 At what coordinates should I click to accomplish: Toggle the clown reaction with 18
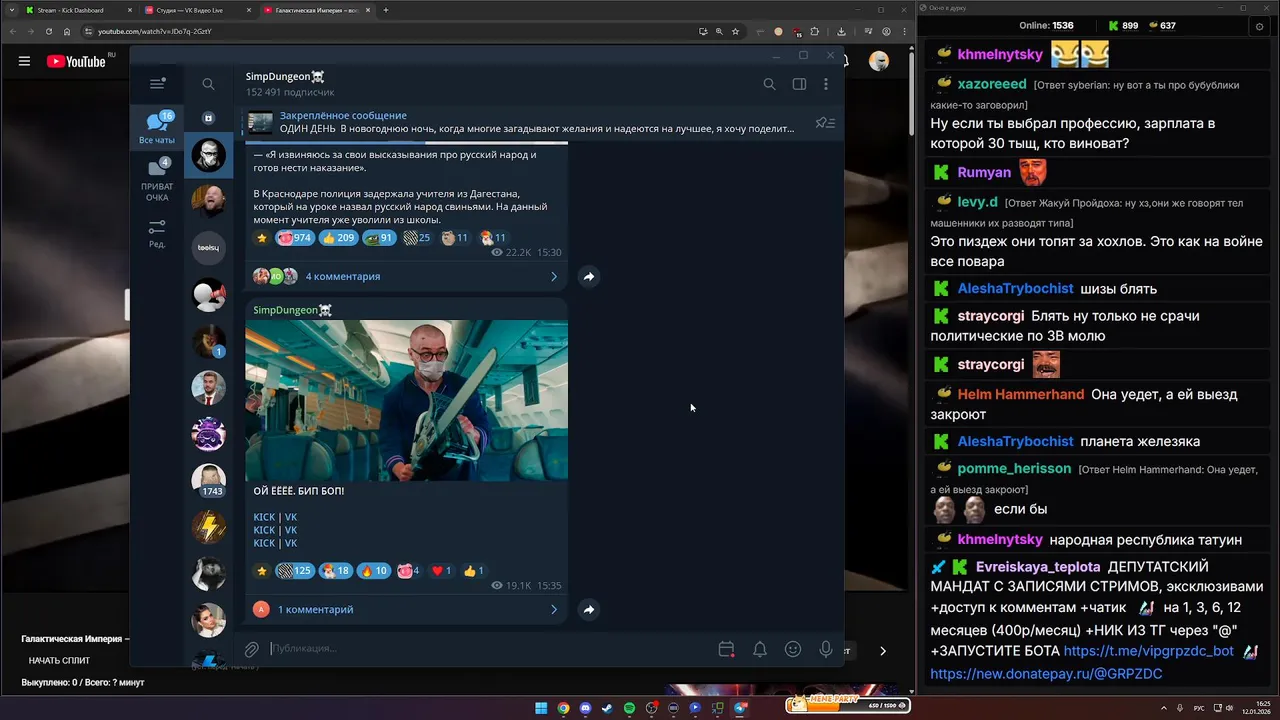(335, 571)
